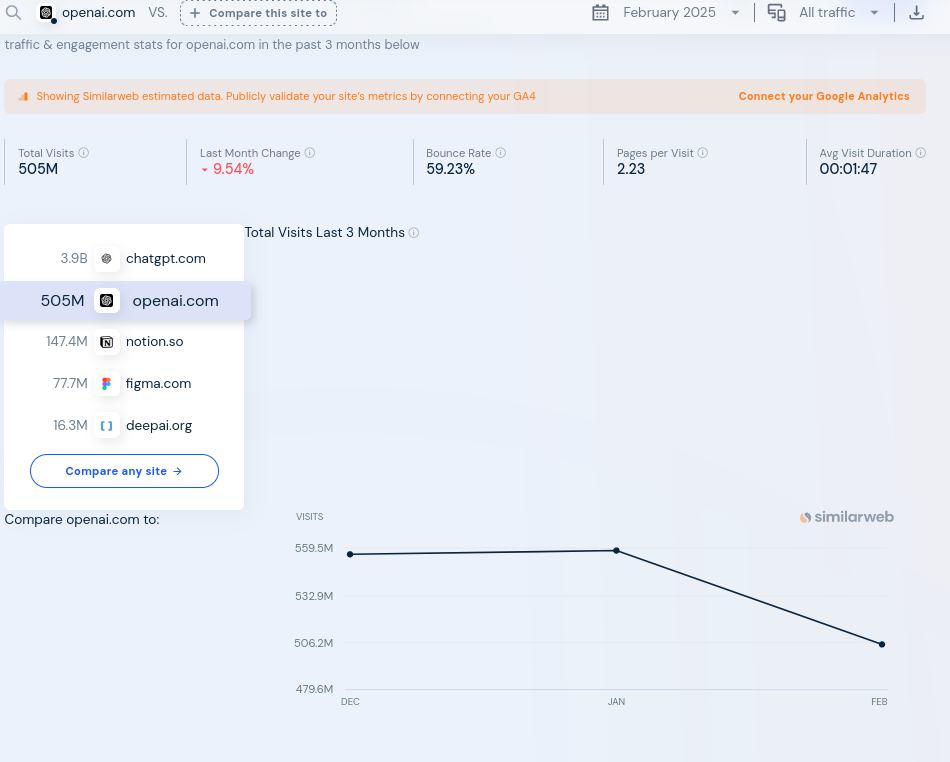The width and height of the screenshot is (950, 762).
Task: Click the orange chart icon in banner
Action: [23, 96]
